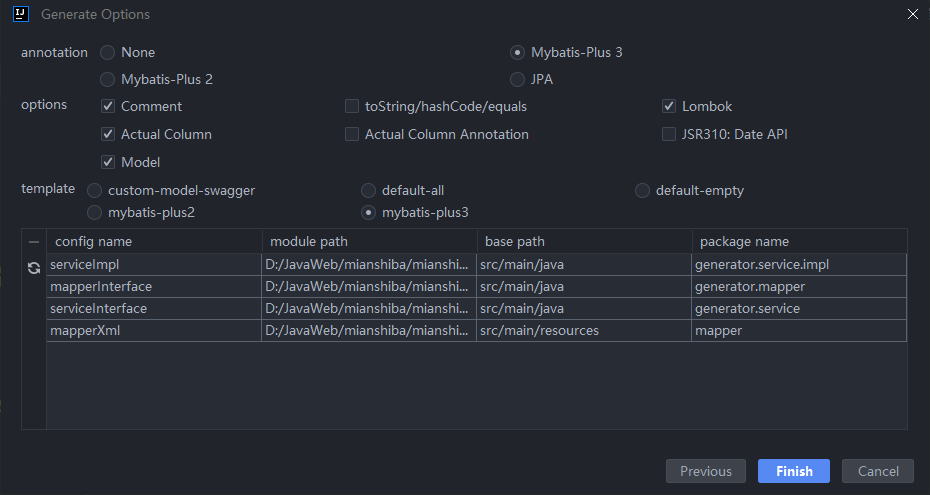Go back with the Previous button
The image size is (930, 495).
(706, 471)
